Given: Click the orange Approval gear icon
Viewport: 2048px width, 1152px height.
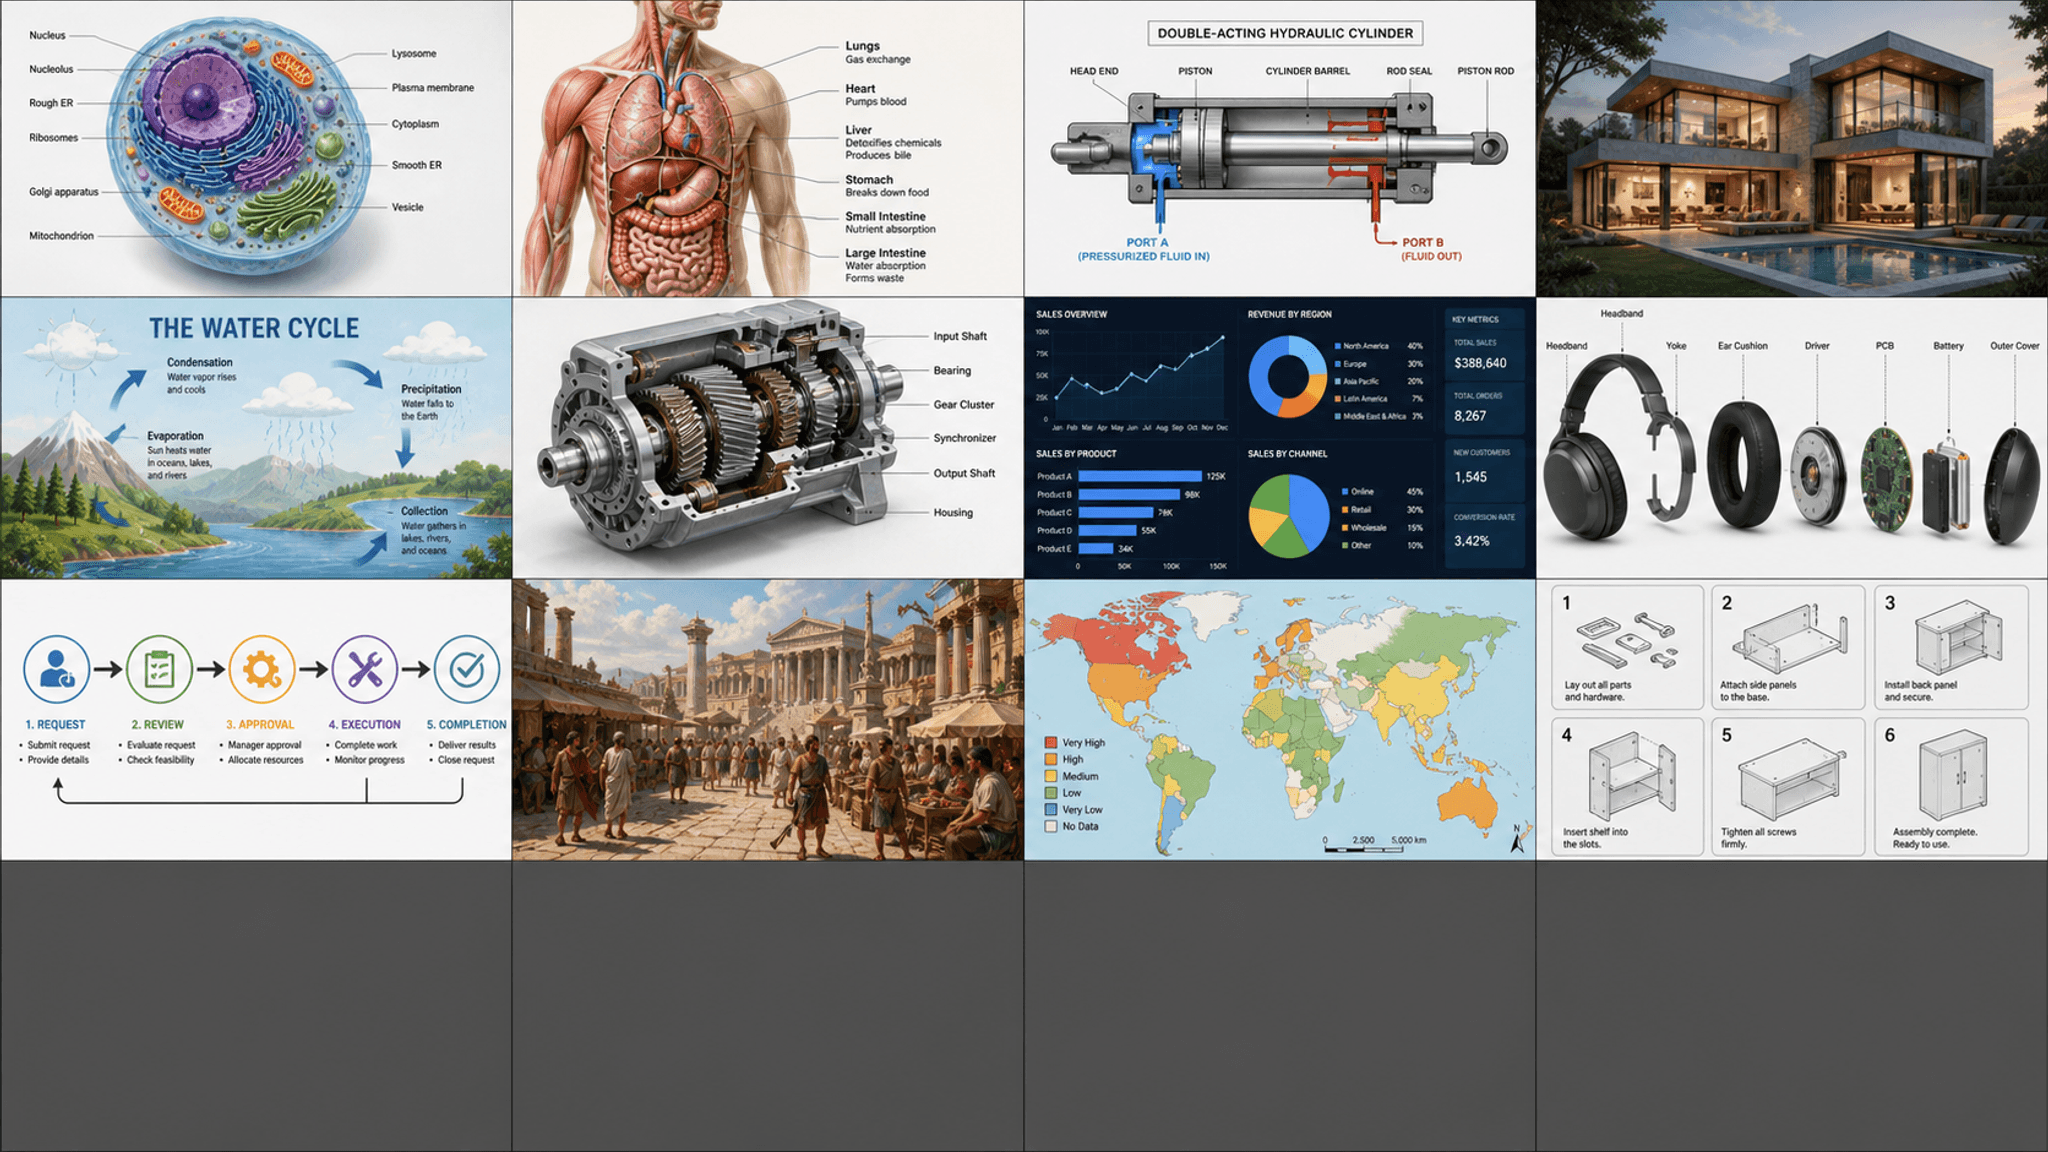Looking at the screenshot, I should click(x=262, y=669).
